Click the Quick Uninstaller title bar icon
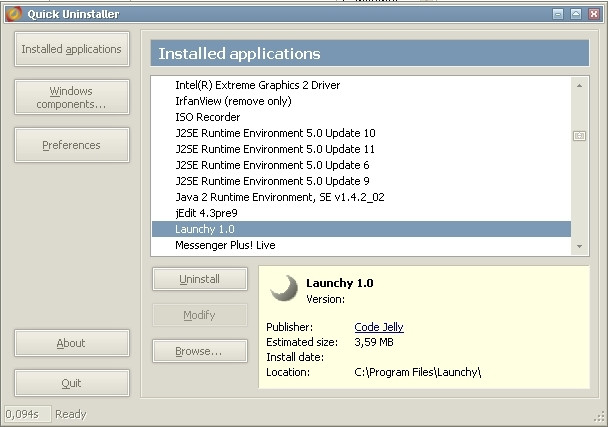Screen dimensions: 608x427 13,14
